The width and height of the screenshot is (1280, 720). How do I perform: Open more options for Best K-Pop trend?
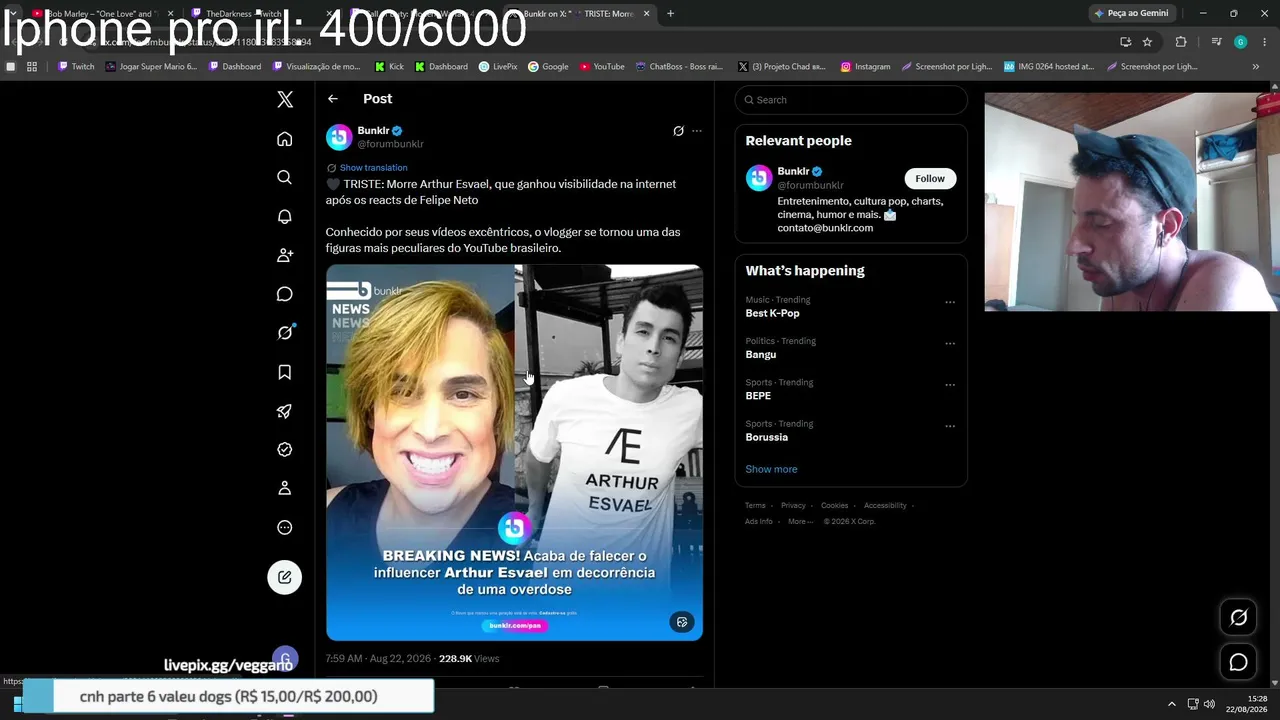point(950,302)
